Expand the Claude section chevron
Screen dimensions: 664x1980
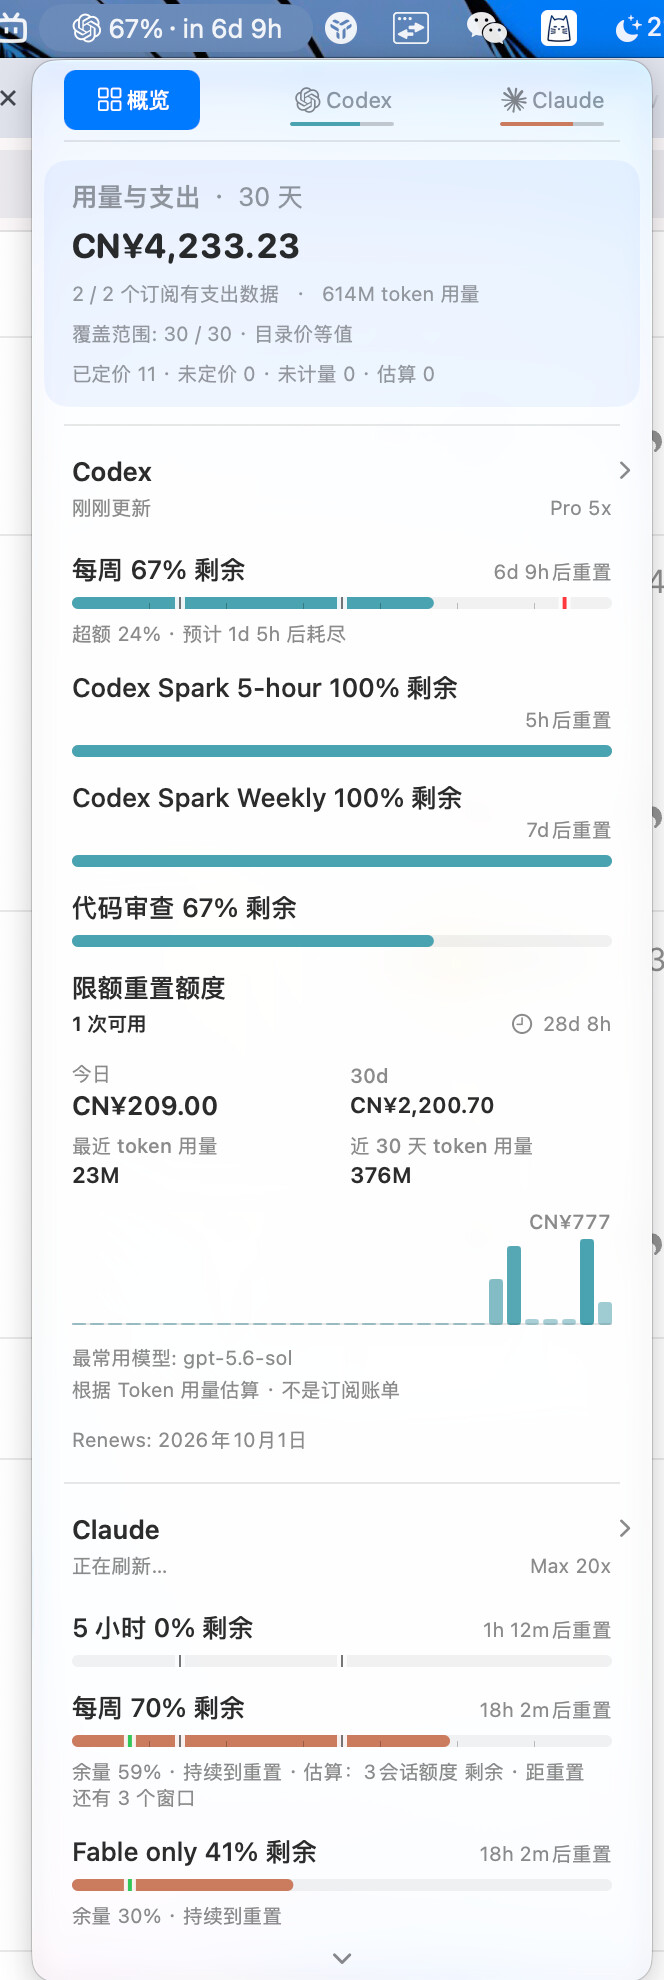pos(625,1528)
